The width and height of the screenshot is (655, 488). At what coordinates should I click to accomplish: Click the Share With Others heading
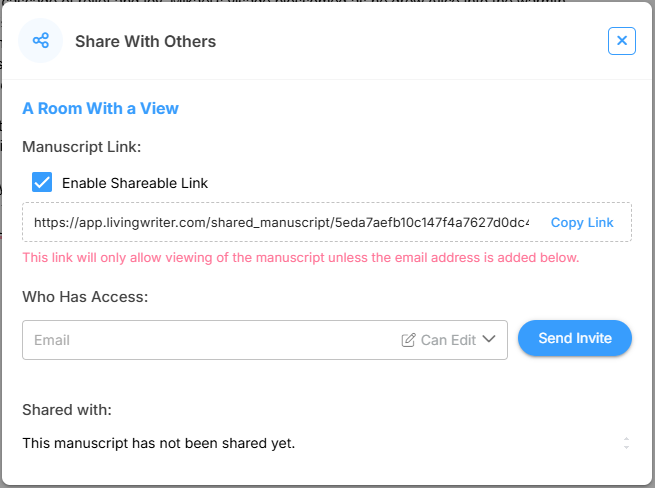[145, 41]
